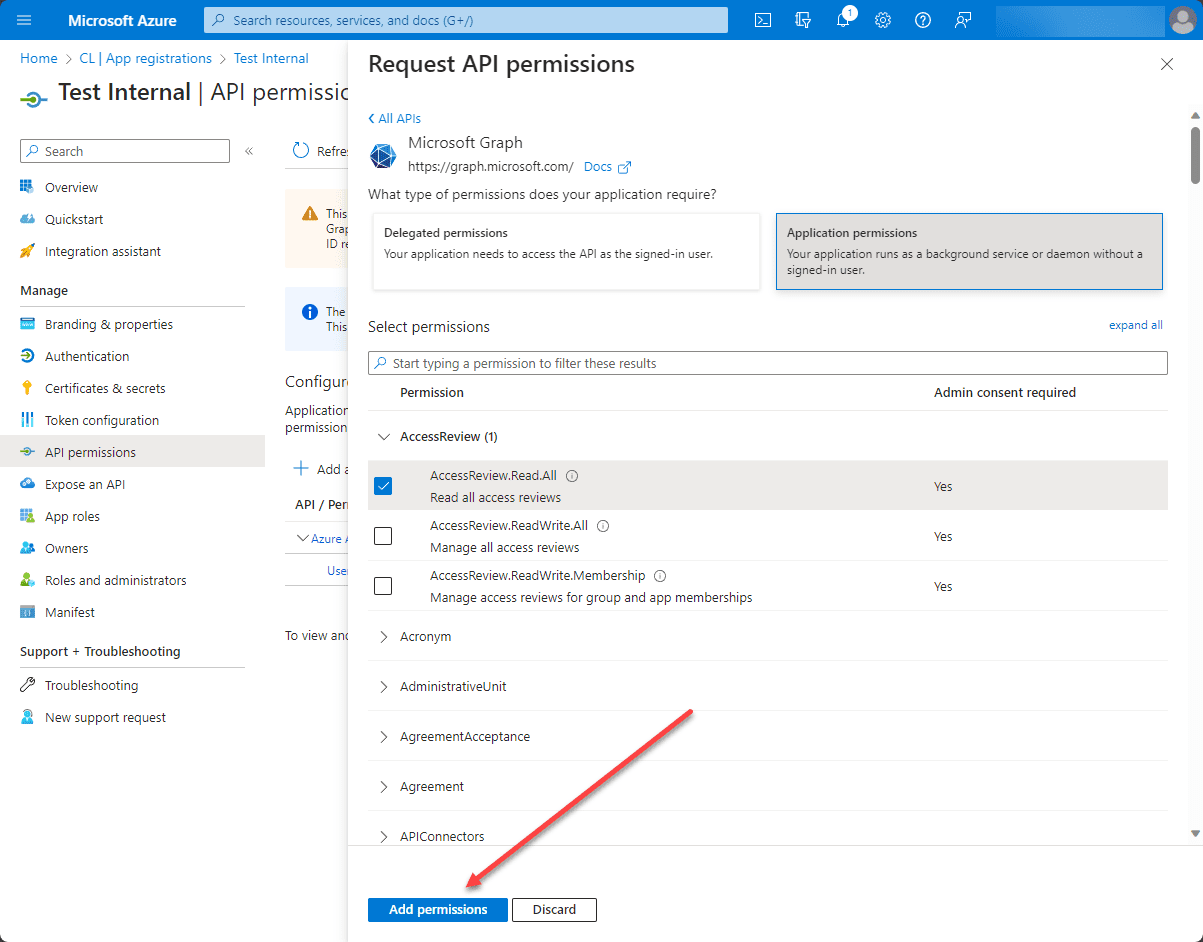1203x942 pixels.
Task: Expand the Acronym permission group
Action: 384,636
